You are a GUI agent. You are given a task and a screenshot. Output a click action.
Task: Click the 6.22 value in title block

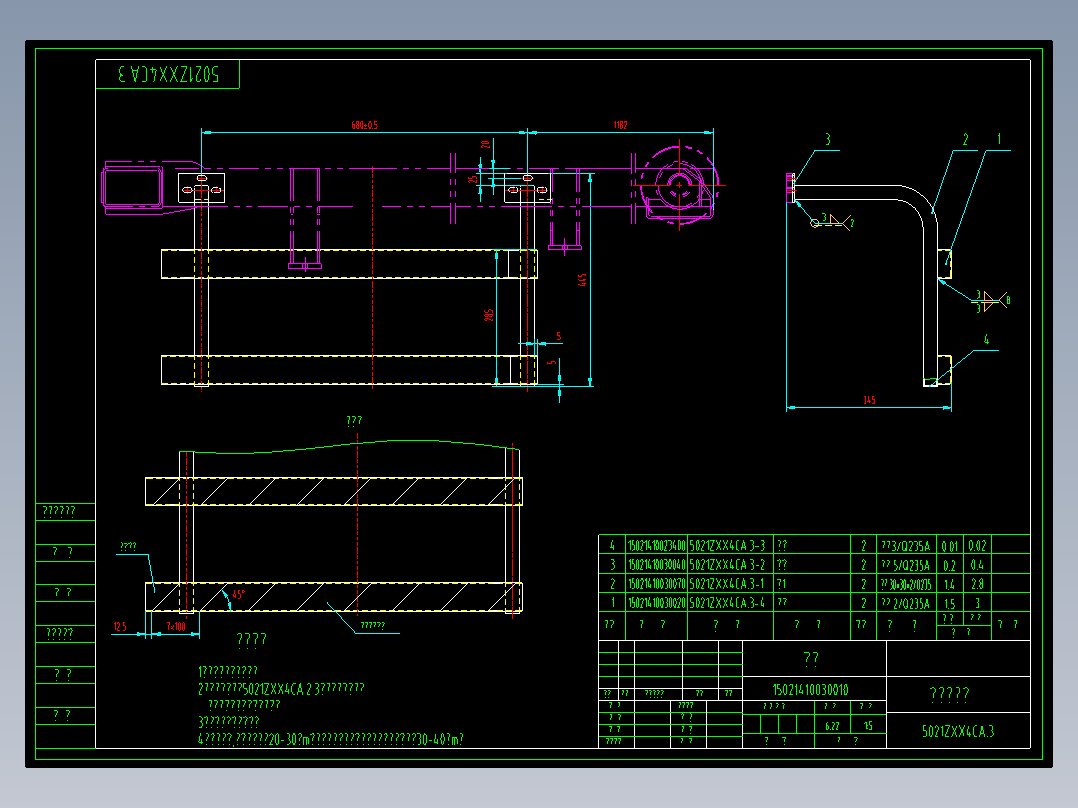click(x=832, y=725)
